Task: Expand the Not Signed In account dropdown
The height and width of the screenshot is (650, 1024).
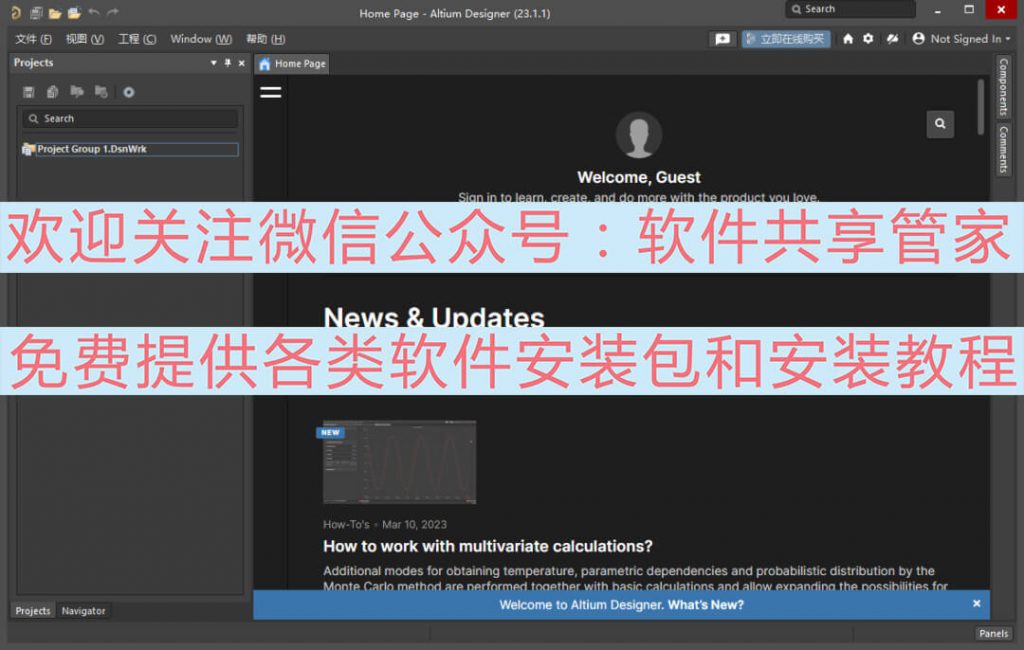Action: pos(961,39)
